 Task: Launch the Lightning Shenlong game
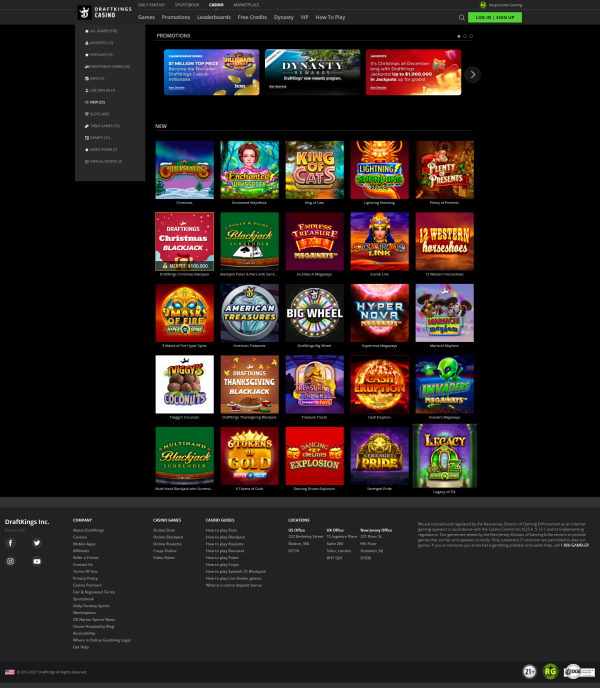pos(380,170)
